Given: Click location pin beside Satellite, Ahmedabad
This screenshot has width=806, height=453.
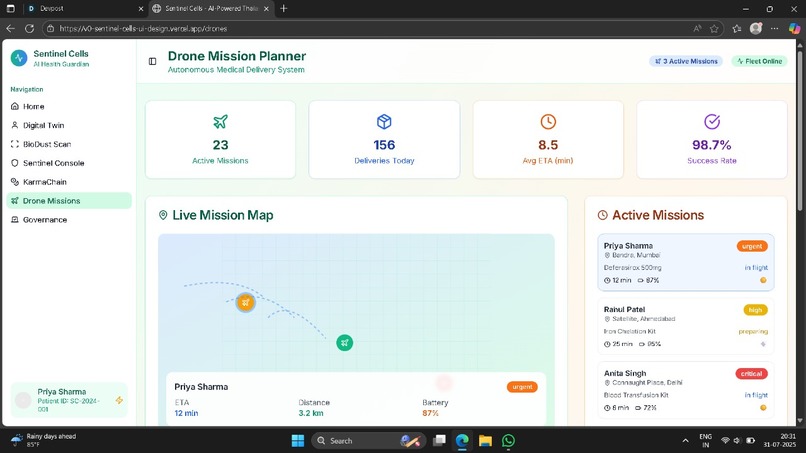Looking at the screenshot, I should click(607, 319).
